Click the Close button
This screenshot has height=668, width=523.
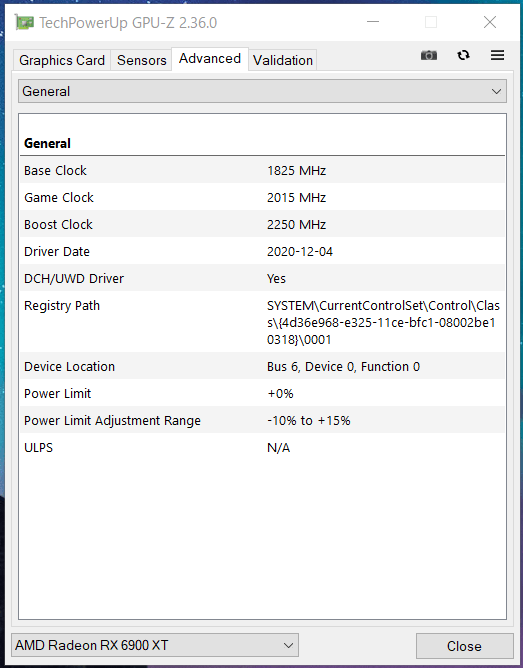pyautogui.click(x=464, y=646)
